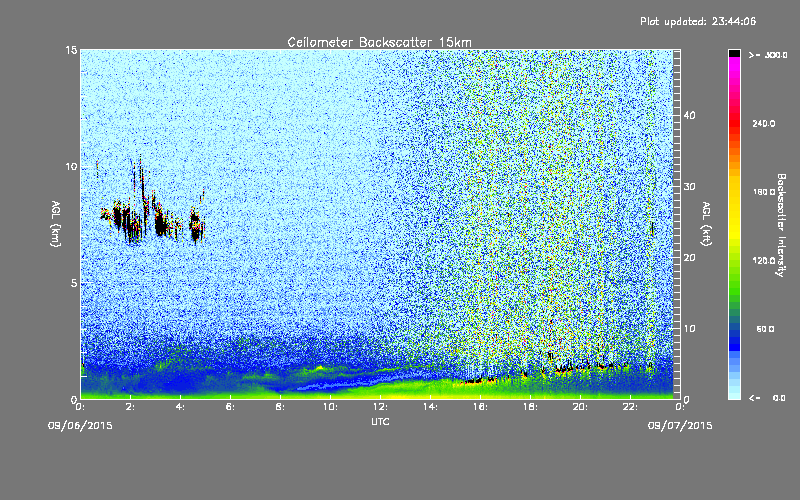800x500 pixels.
Task: Click the '<= 0.0' colorbar value
Action: point(767,398)
